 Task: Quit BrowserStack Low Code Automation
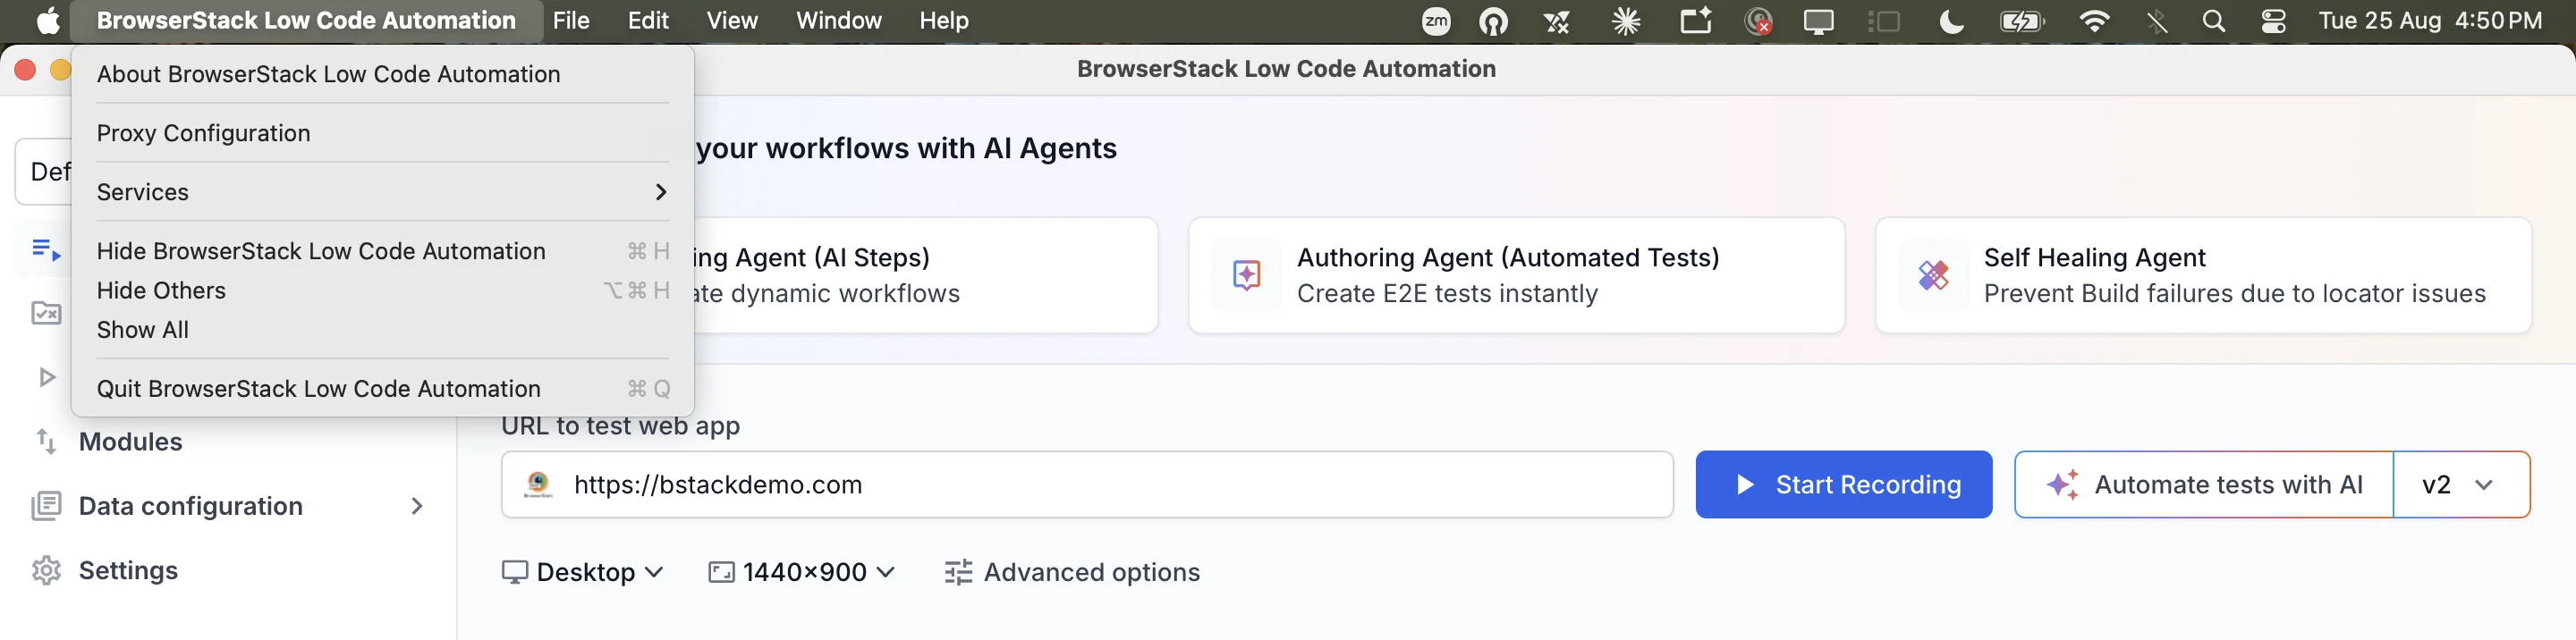click(x=383, y=389)
